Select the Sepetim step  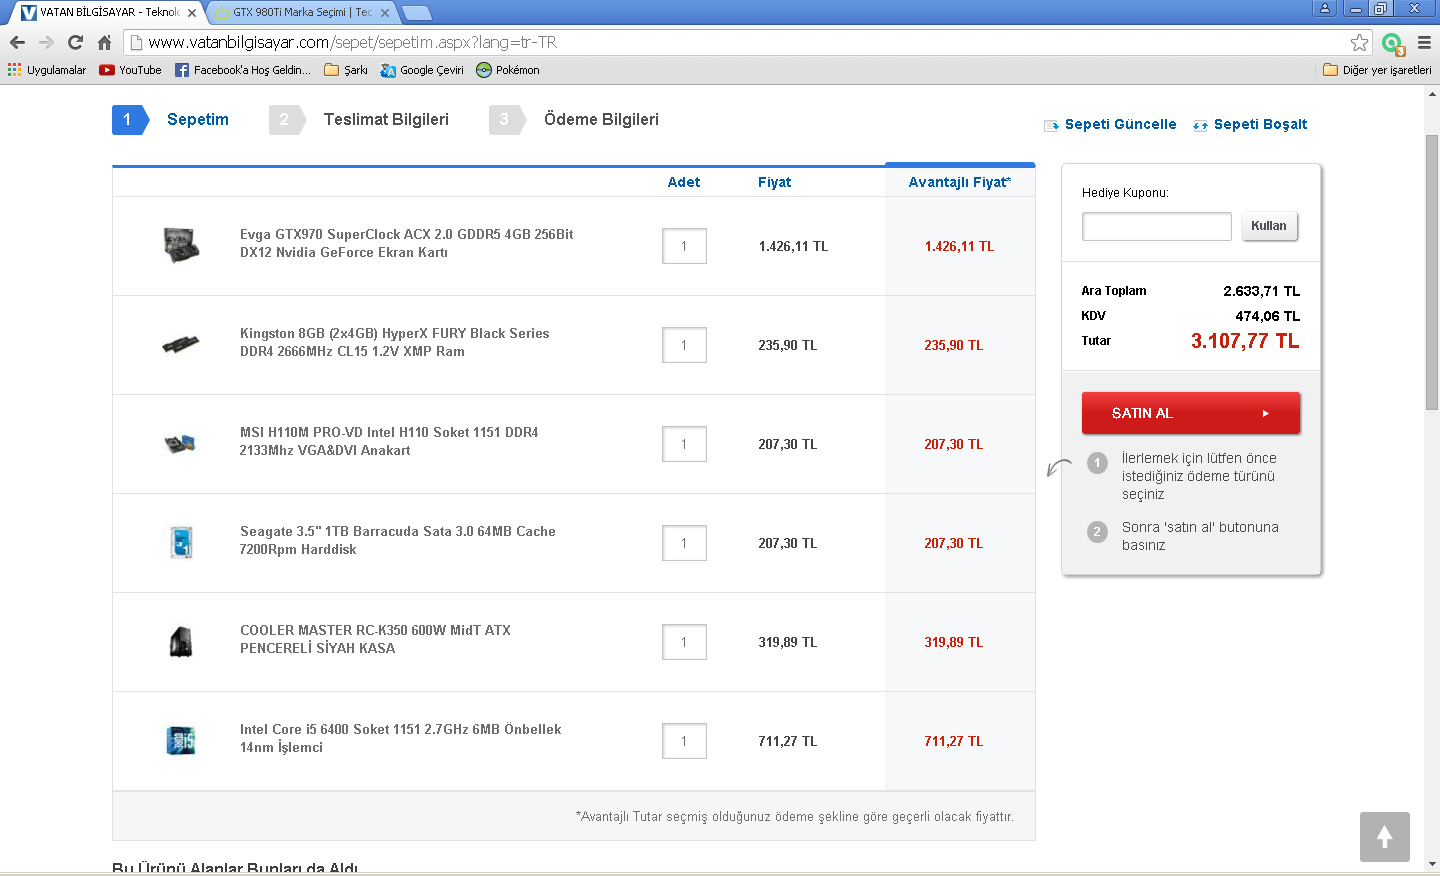(171, 120)
